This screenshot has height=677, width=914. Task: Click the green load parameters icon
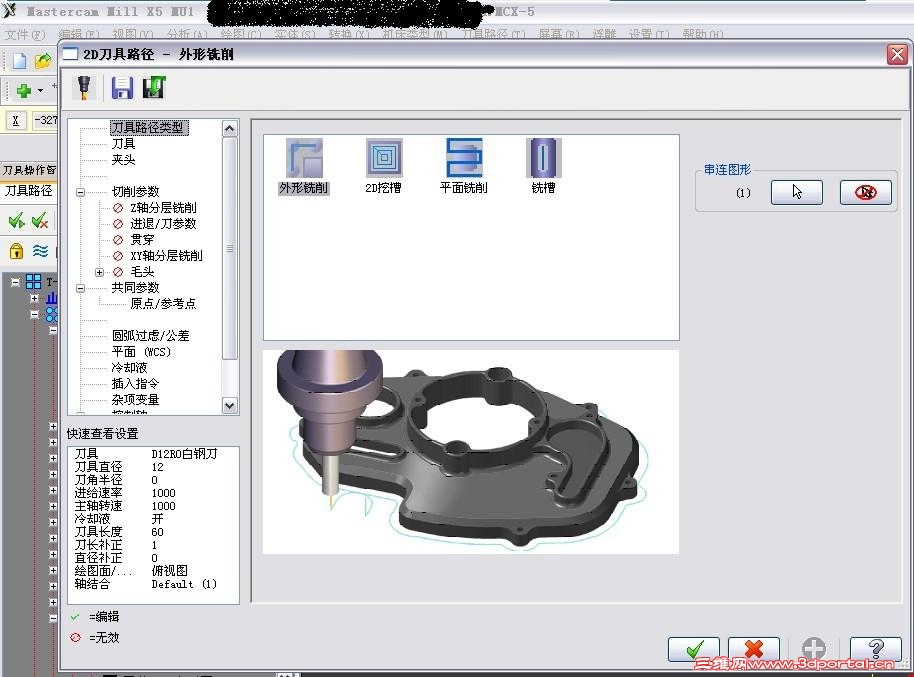point(154,87)
